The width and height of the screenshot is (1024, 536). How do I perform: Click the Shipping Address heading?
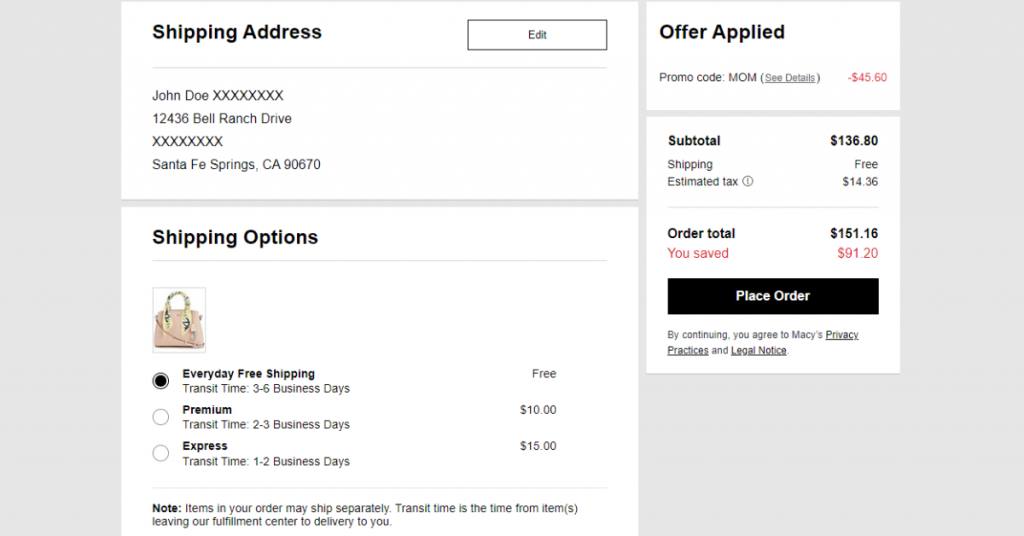pos(237,32)
